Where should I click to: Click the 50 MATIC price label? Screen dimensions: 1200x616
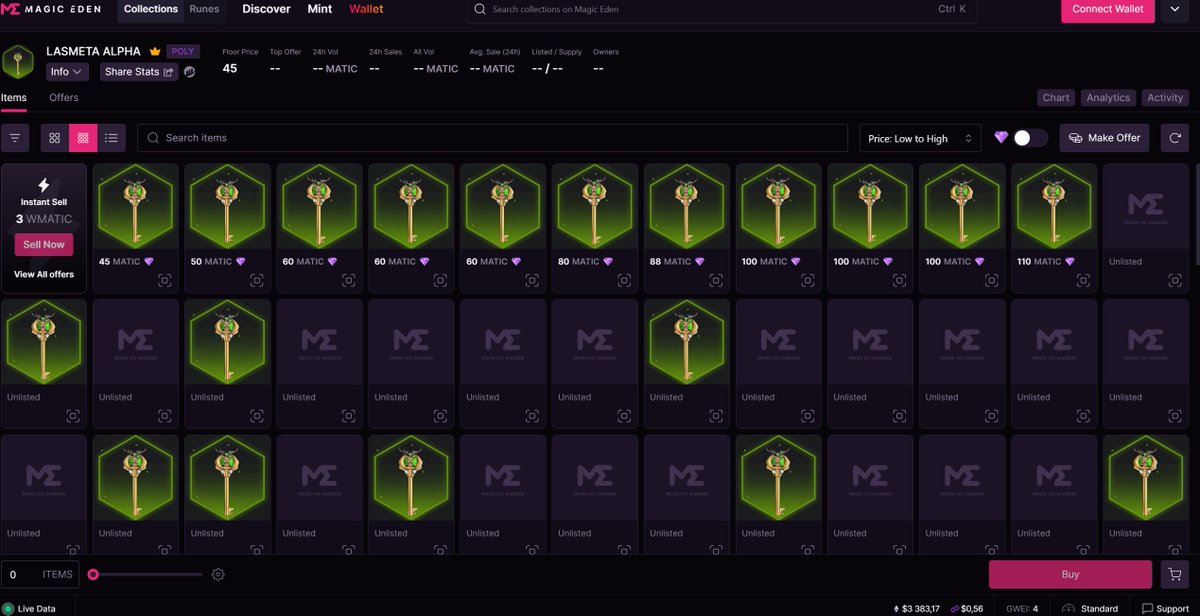(211, 261)
